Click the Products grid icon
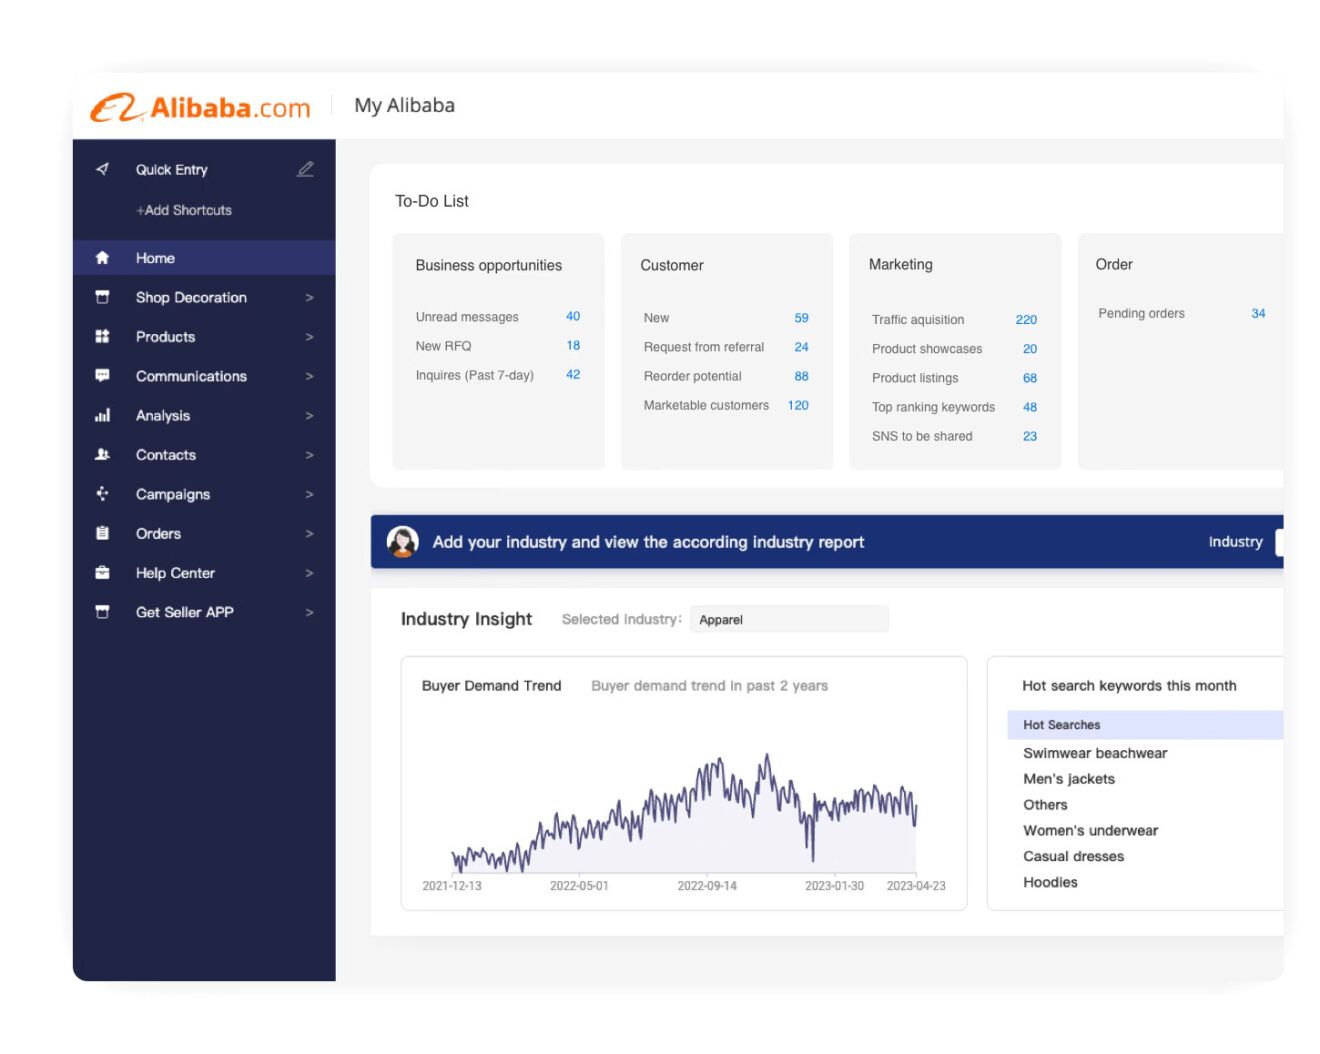1320x1054 pixels. pyautogui.click(x=102, y=337)
